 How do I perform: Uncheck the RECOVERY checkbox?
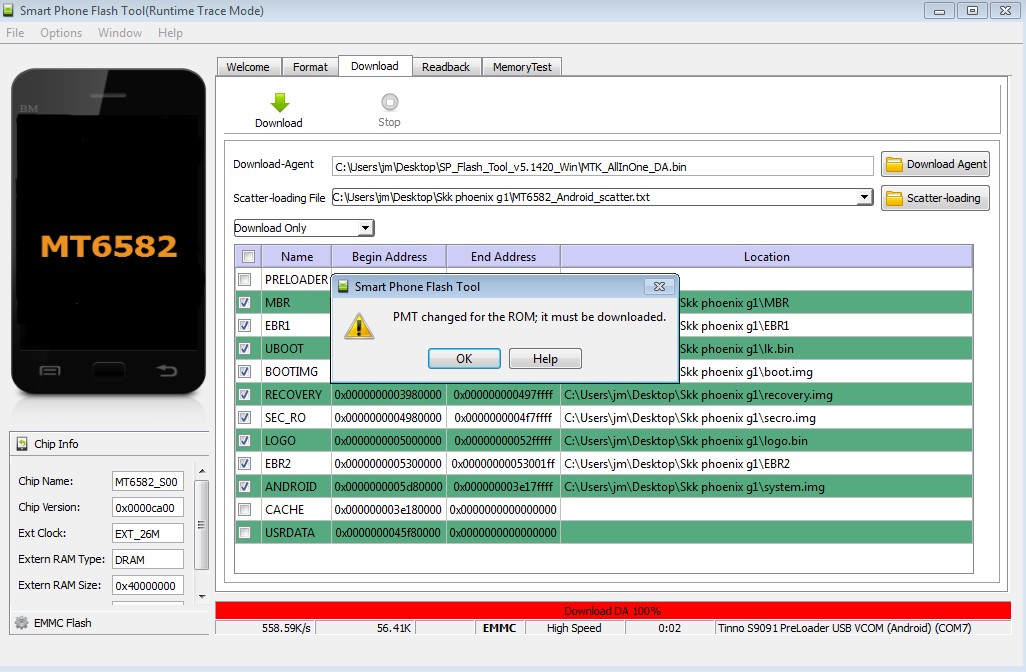[245, 395]
